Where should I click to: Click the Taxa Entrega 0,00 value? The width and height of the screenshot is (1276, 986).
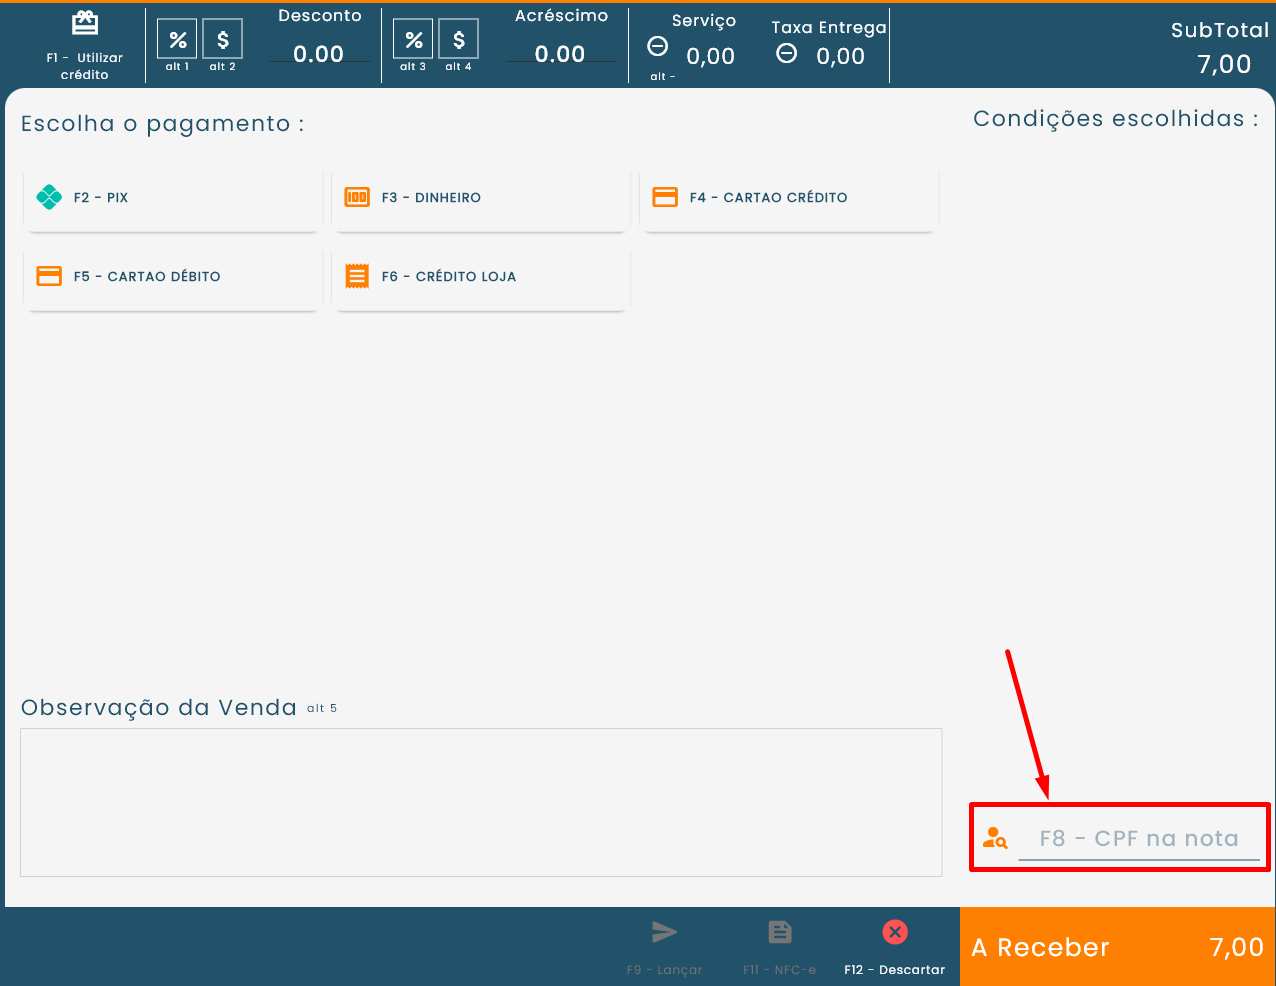pyautogui.click(x=841, y=56)
